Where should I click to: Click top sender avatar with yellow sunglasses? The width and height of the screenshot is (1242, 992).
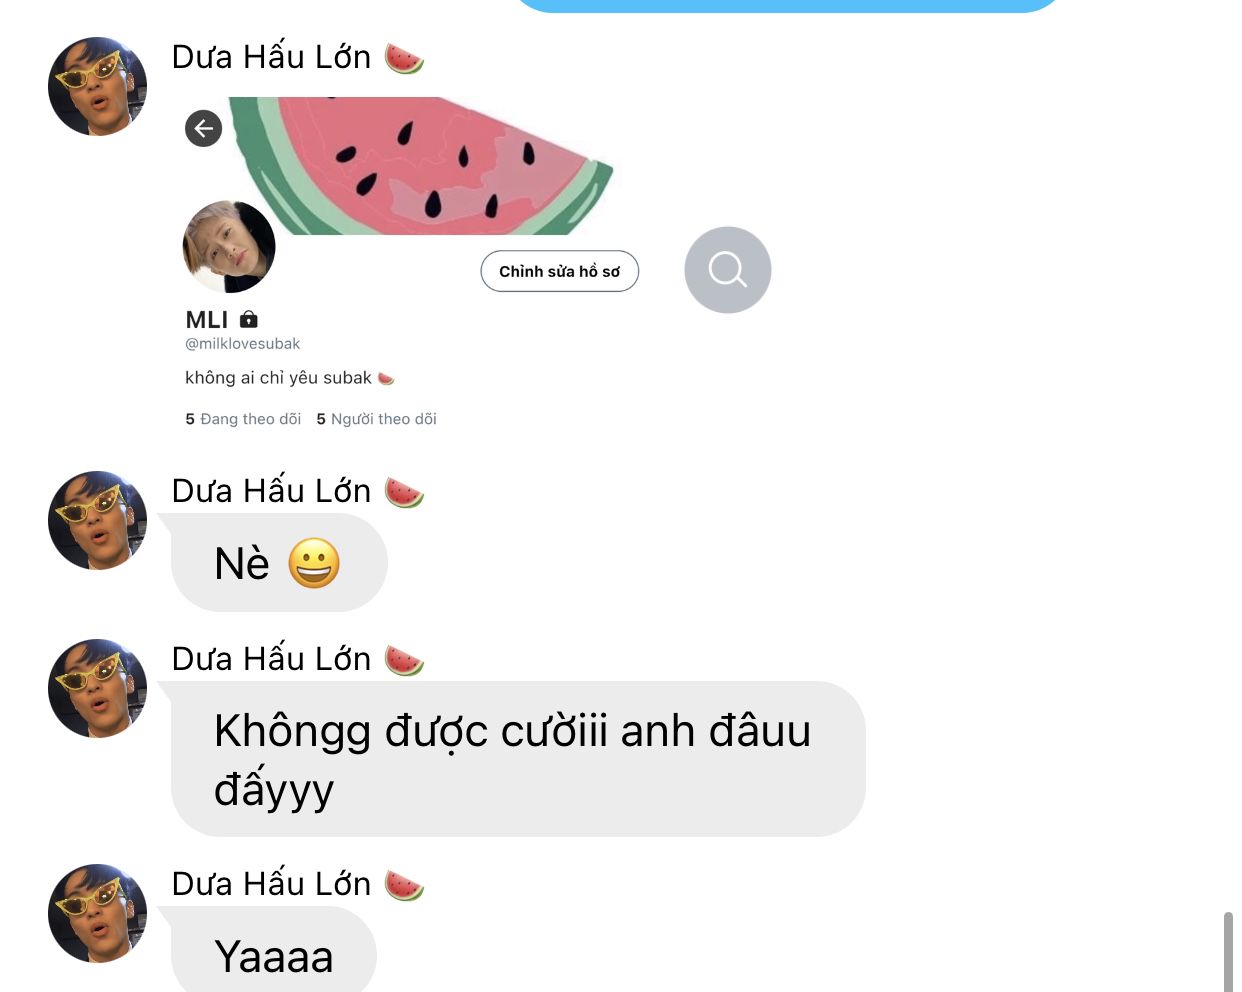[x=98, y=87]
